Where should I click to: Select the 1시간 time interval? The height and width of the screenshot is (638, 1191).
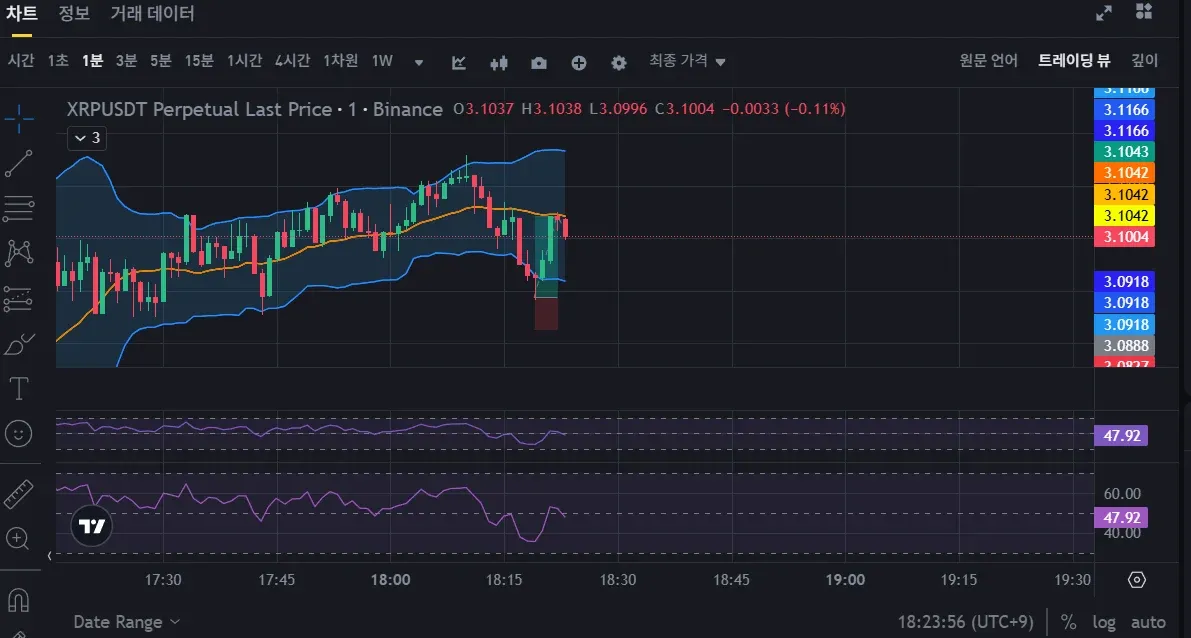(245, 61)
